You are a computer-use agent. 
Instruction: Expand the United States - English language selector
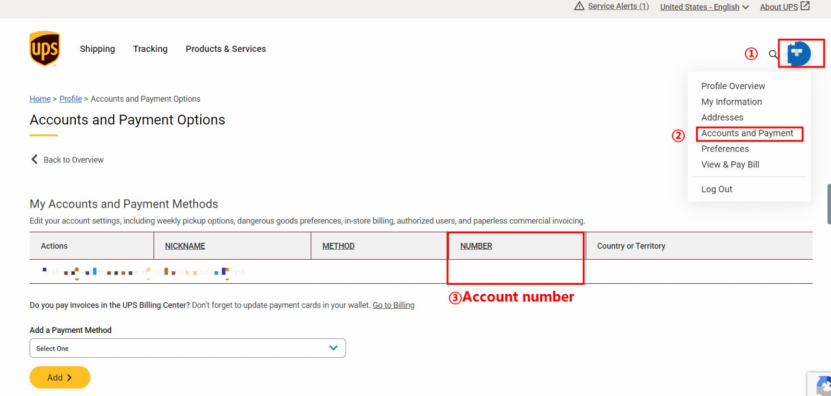(704, 7)
